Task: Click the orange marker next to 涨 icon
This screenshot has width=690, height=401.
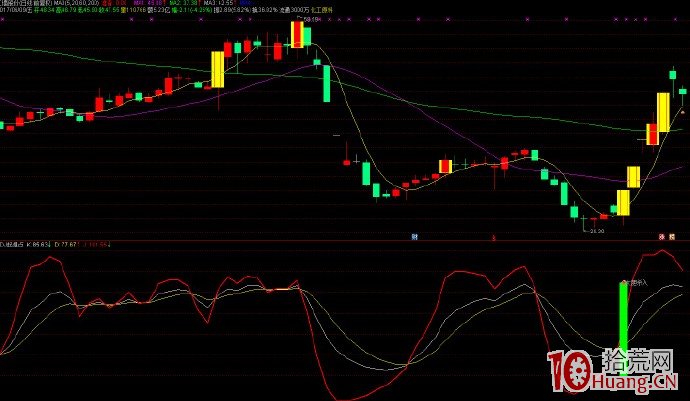Action: click(x=672, y=237)
